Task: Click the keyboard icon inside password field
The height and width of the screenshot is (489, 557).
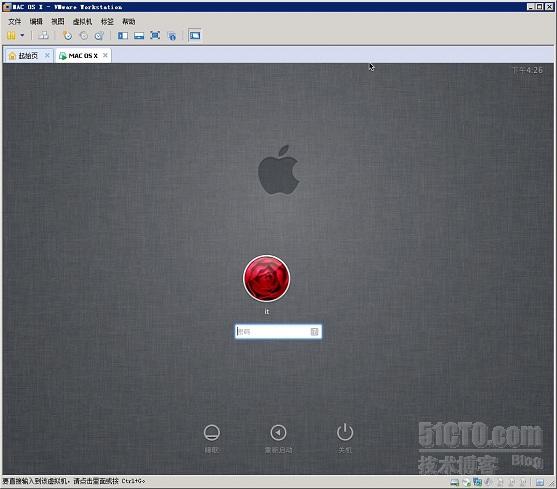Action: pos(314,332)
